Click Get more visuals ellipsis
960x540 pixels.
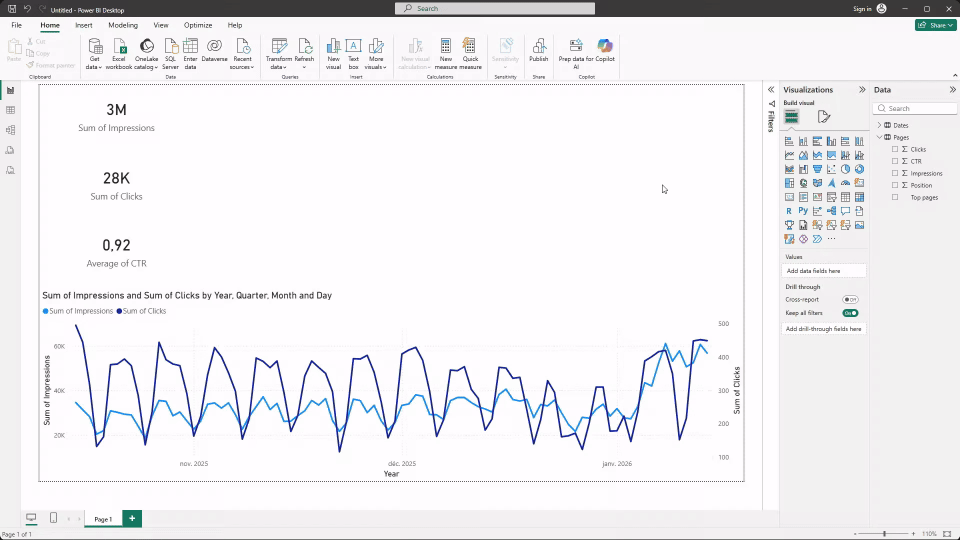(x=831, y=239)
